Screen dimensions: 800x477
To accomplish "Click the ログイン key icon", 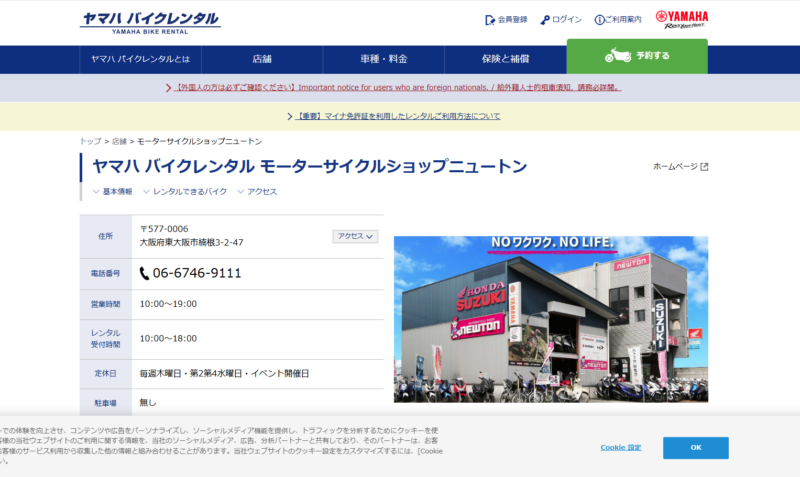I will point(545,20).
